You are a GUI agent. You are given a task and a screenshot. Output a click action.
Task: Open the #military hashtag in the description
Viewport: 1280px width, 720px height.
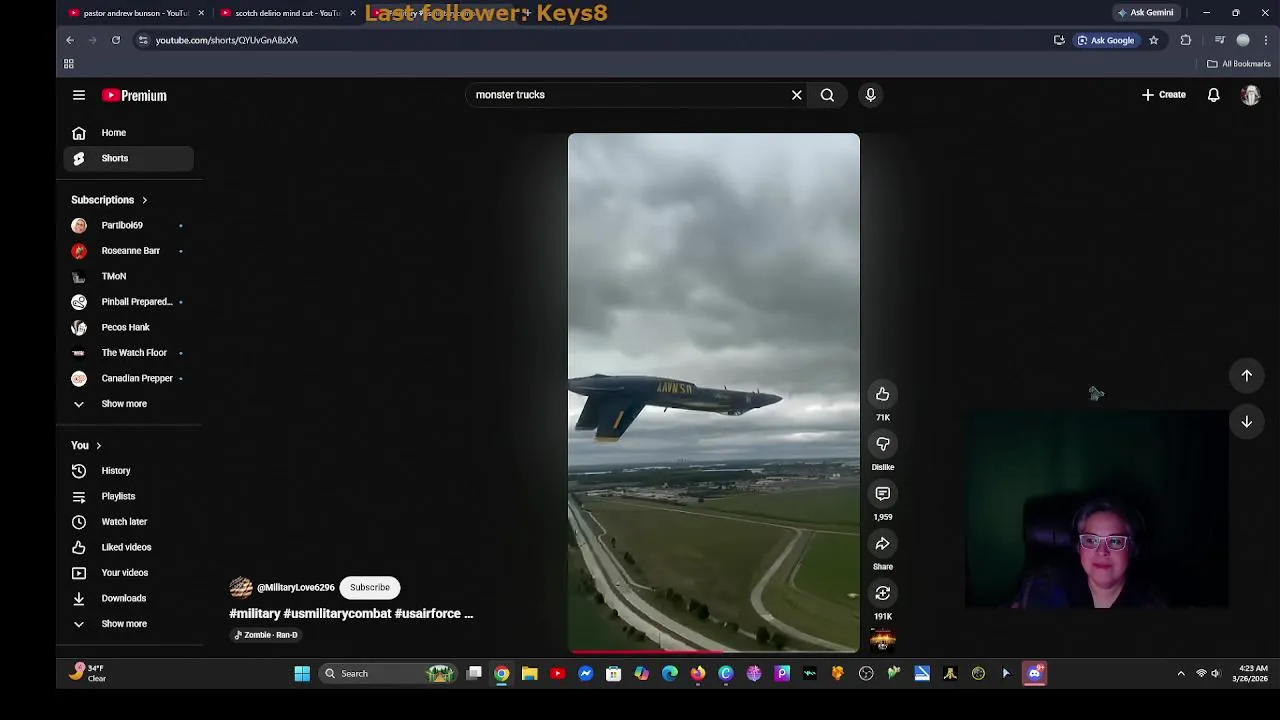255,614
